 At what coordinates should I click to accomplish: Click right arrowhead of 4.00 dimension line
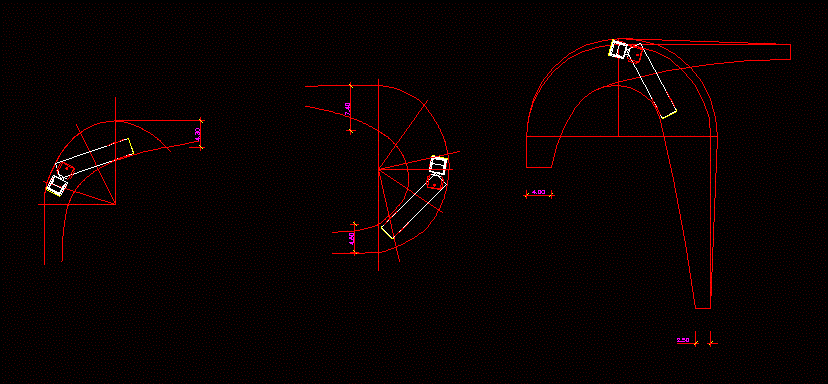pyautogui.click(x=552, y=195)
